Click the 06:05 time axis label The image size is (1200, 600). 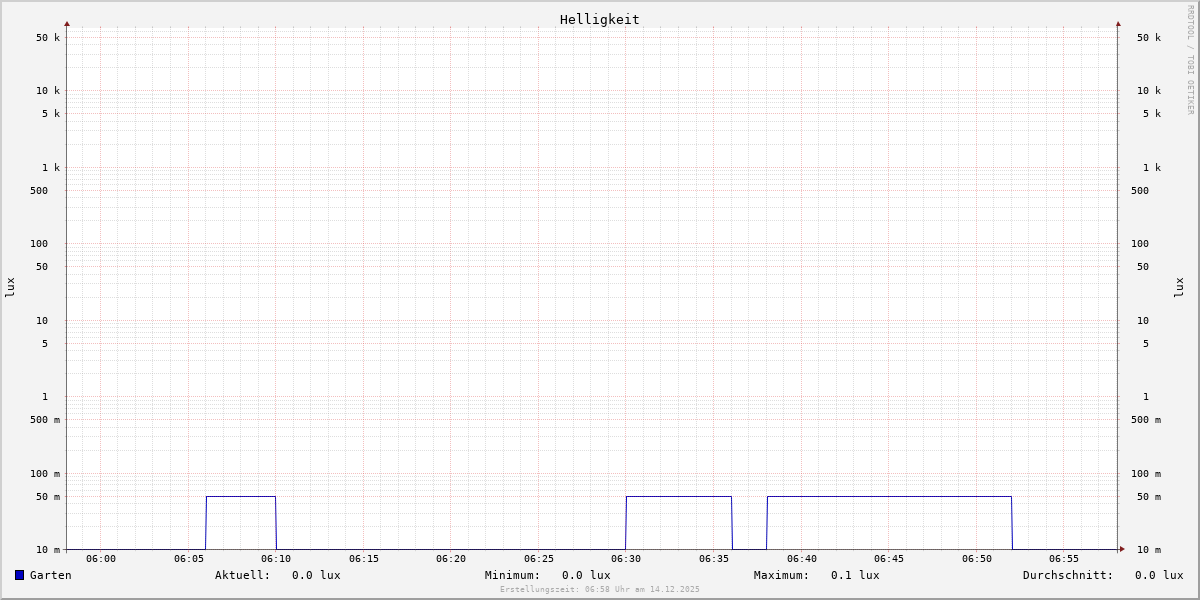(x=189, y=559)
